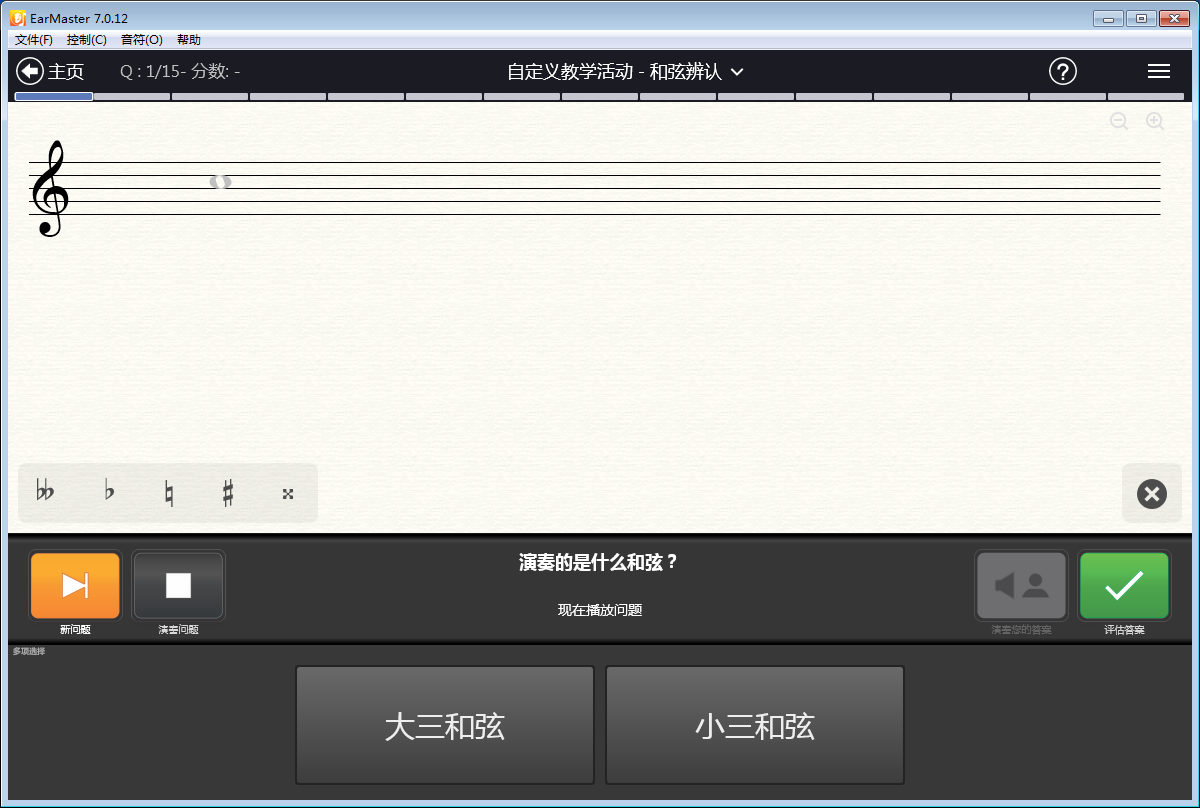Click the 现在播放问题 status text
This screenshot has height=808, width=1200.
(x=600, y=610)
